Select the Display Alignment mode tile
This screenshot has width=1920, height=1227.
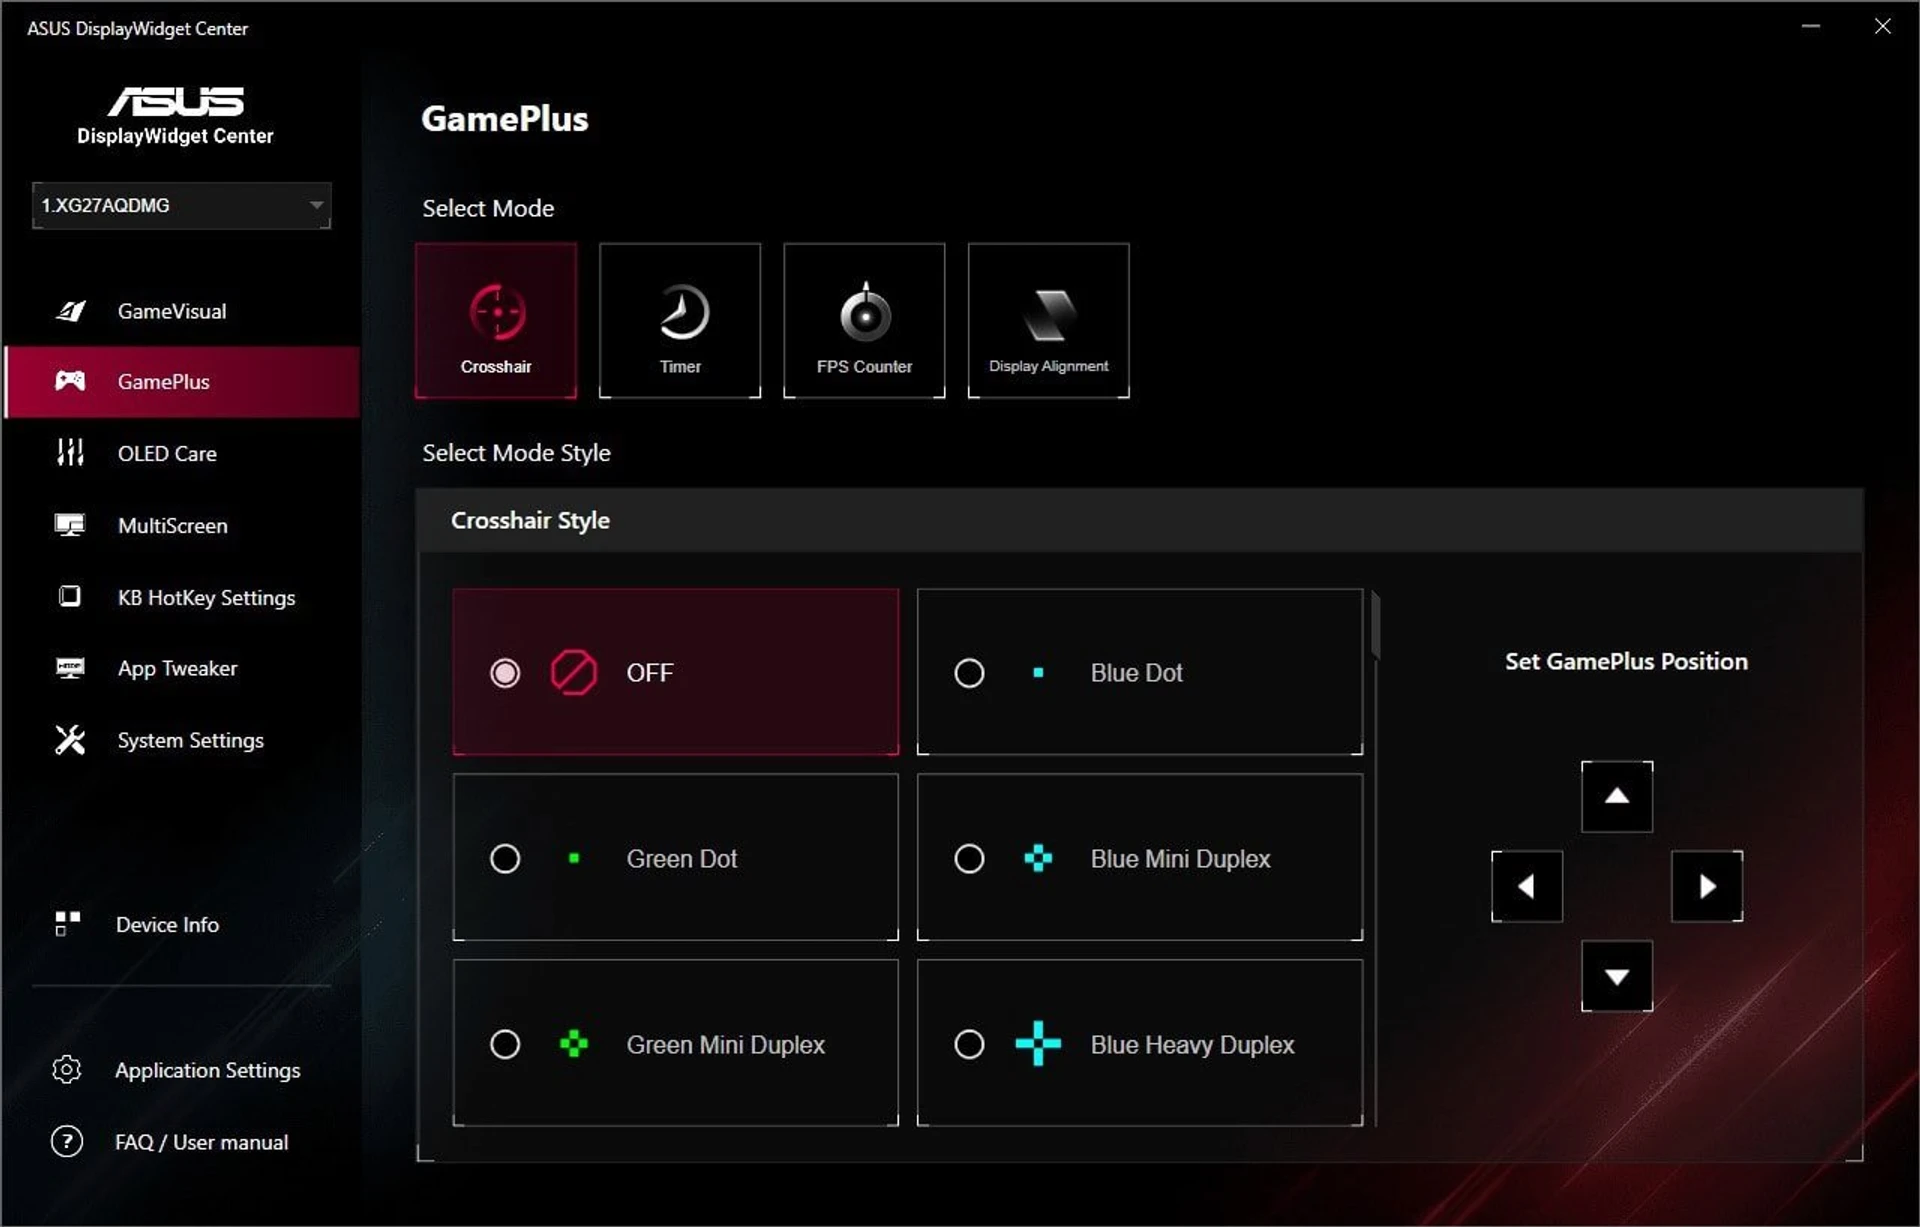coord(1049,320)
